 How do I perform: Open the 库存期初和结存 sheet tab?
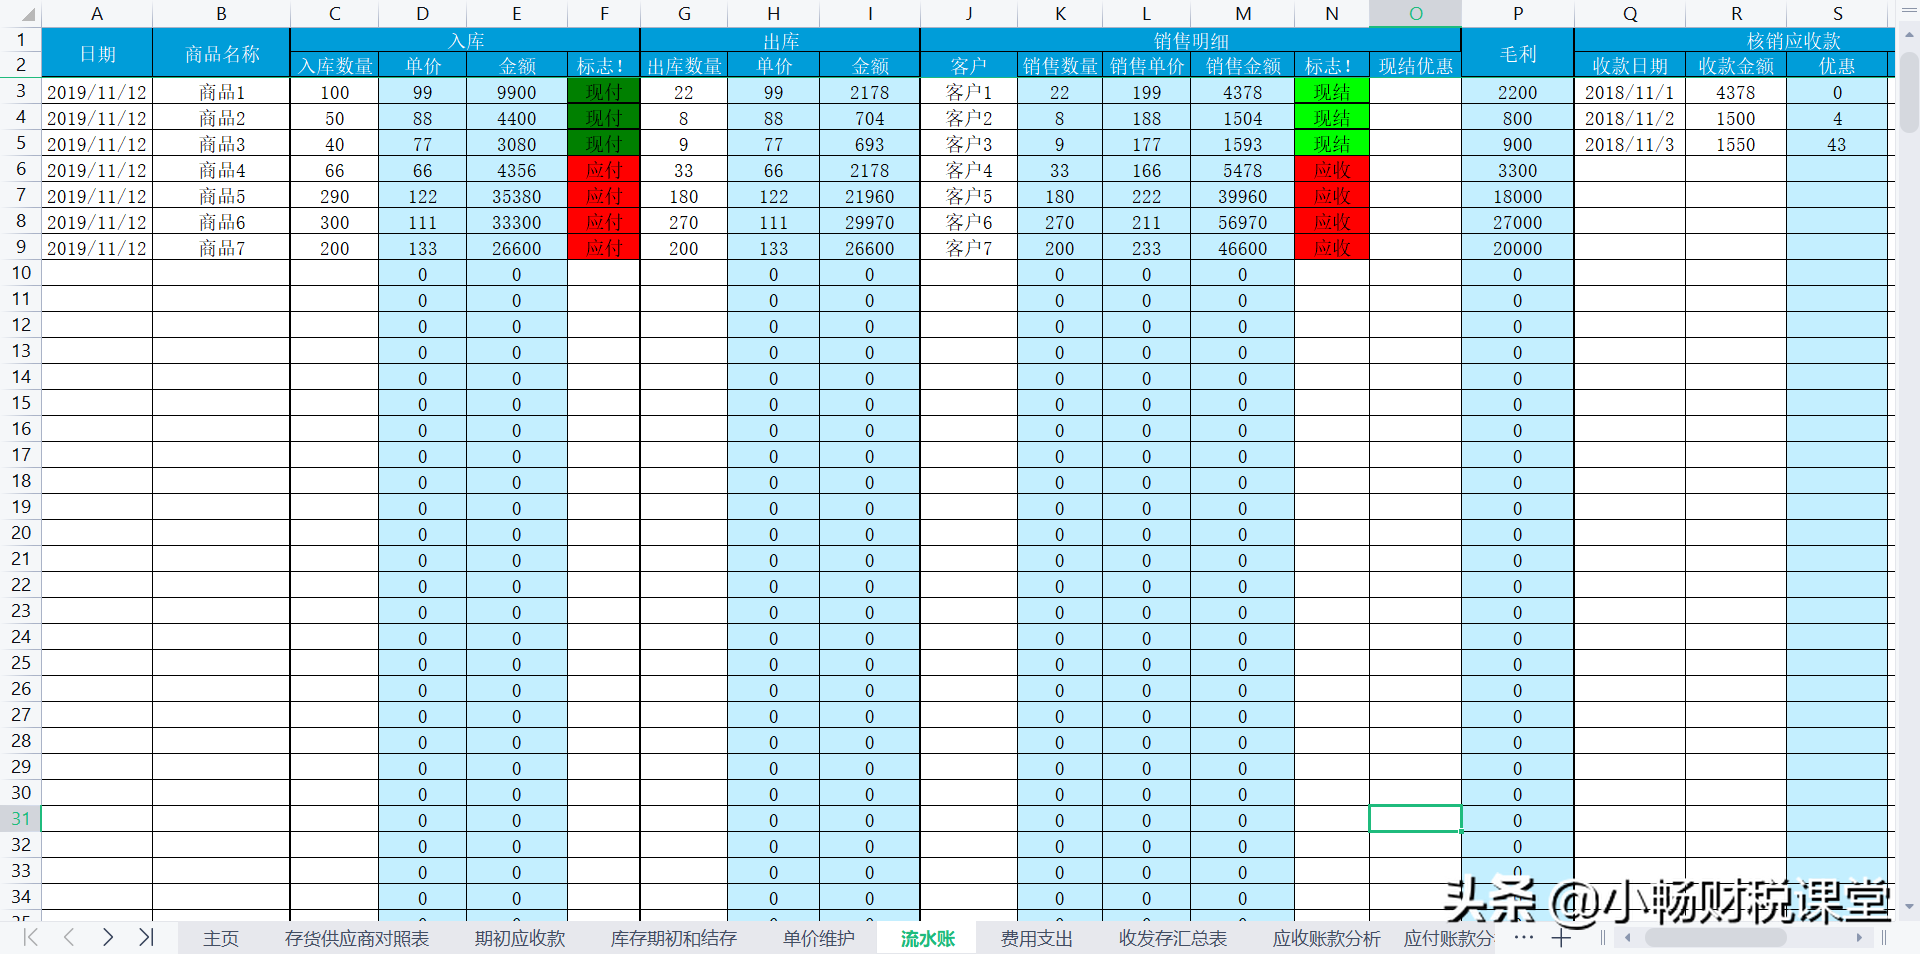click(674, 939)
